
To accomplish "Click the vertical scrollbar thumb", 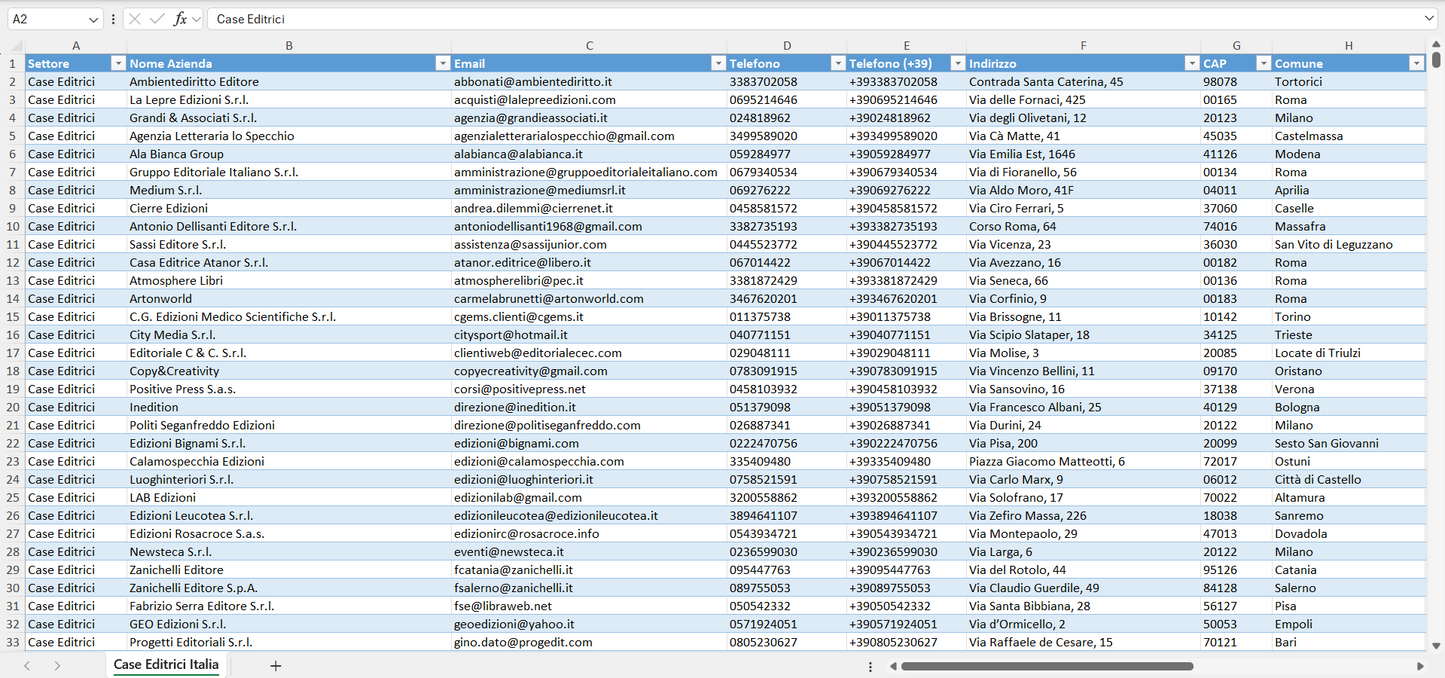I will click(1437, 61).
